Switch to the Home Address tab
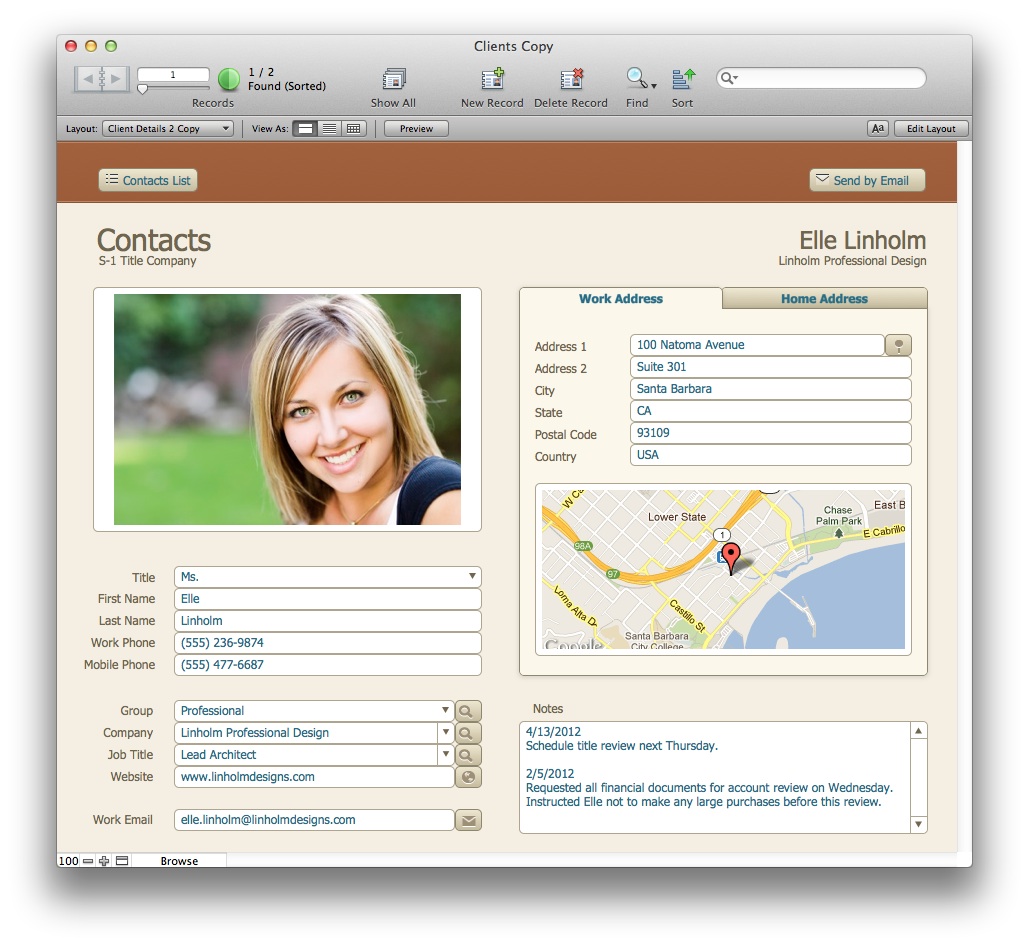The width and height of the screenshot is (1029, 946). 824,298
